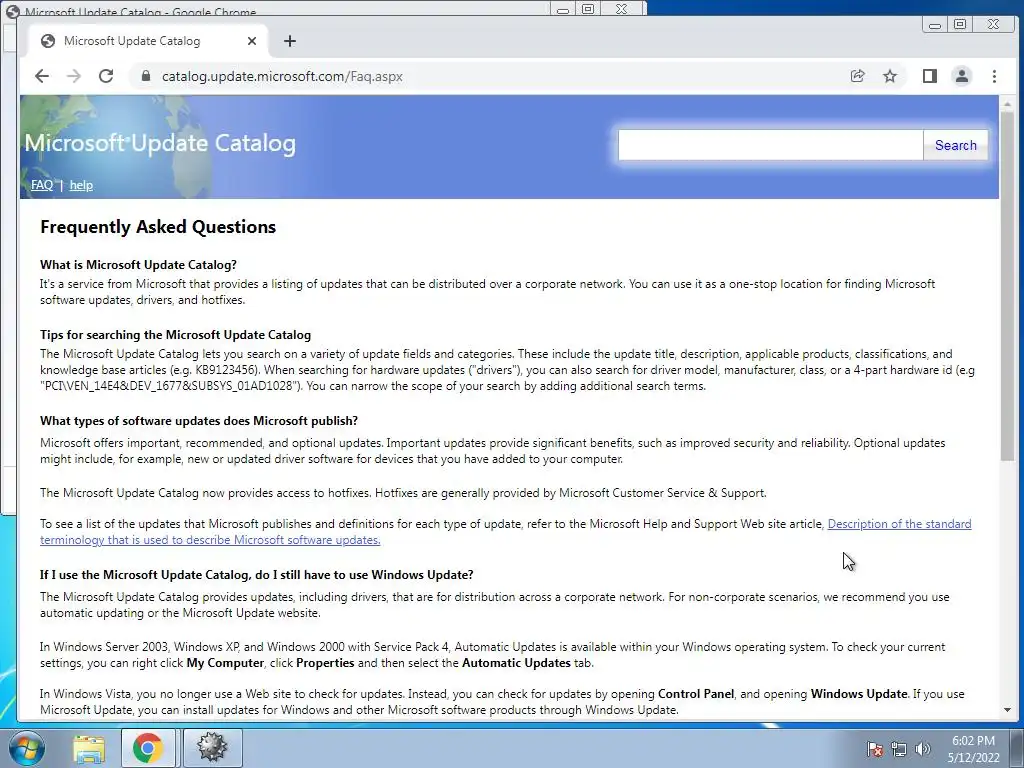Click 'What types of software updates' heading

(x=199, y=421)
